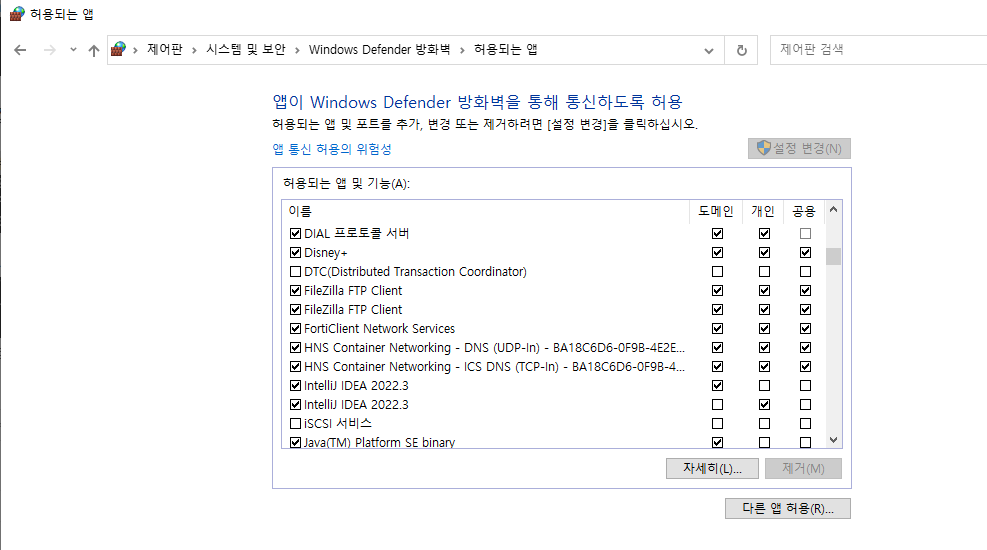Screen dimensions: 987x550
Task: Select FortiClient Network Services row text
Action: click(x=379, y=328)
